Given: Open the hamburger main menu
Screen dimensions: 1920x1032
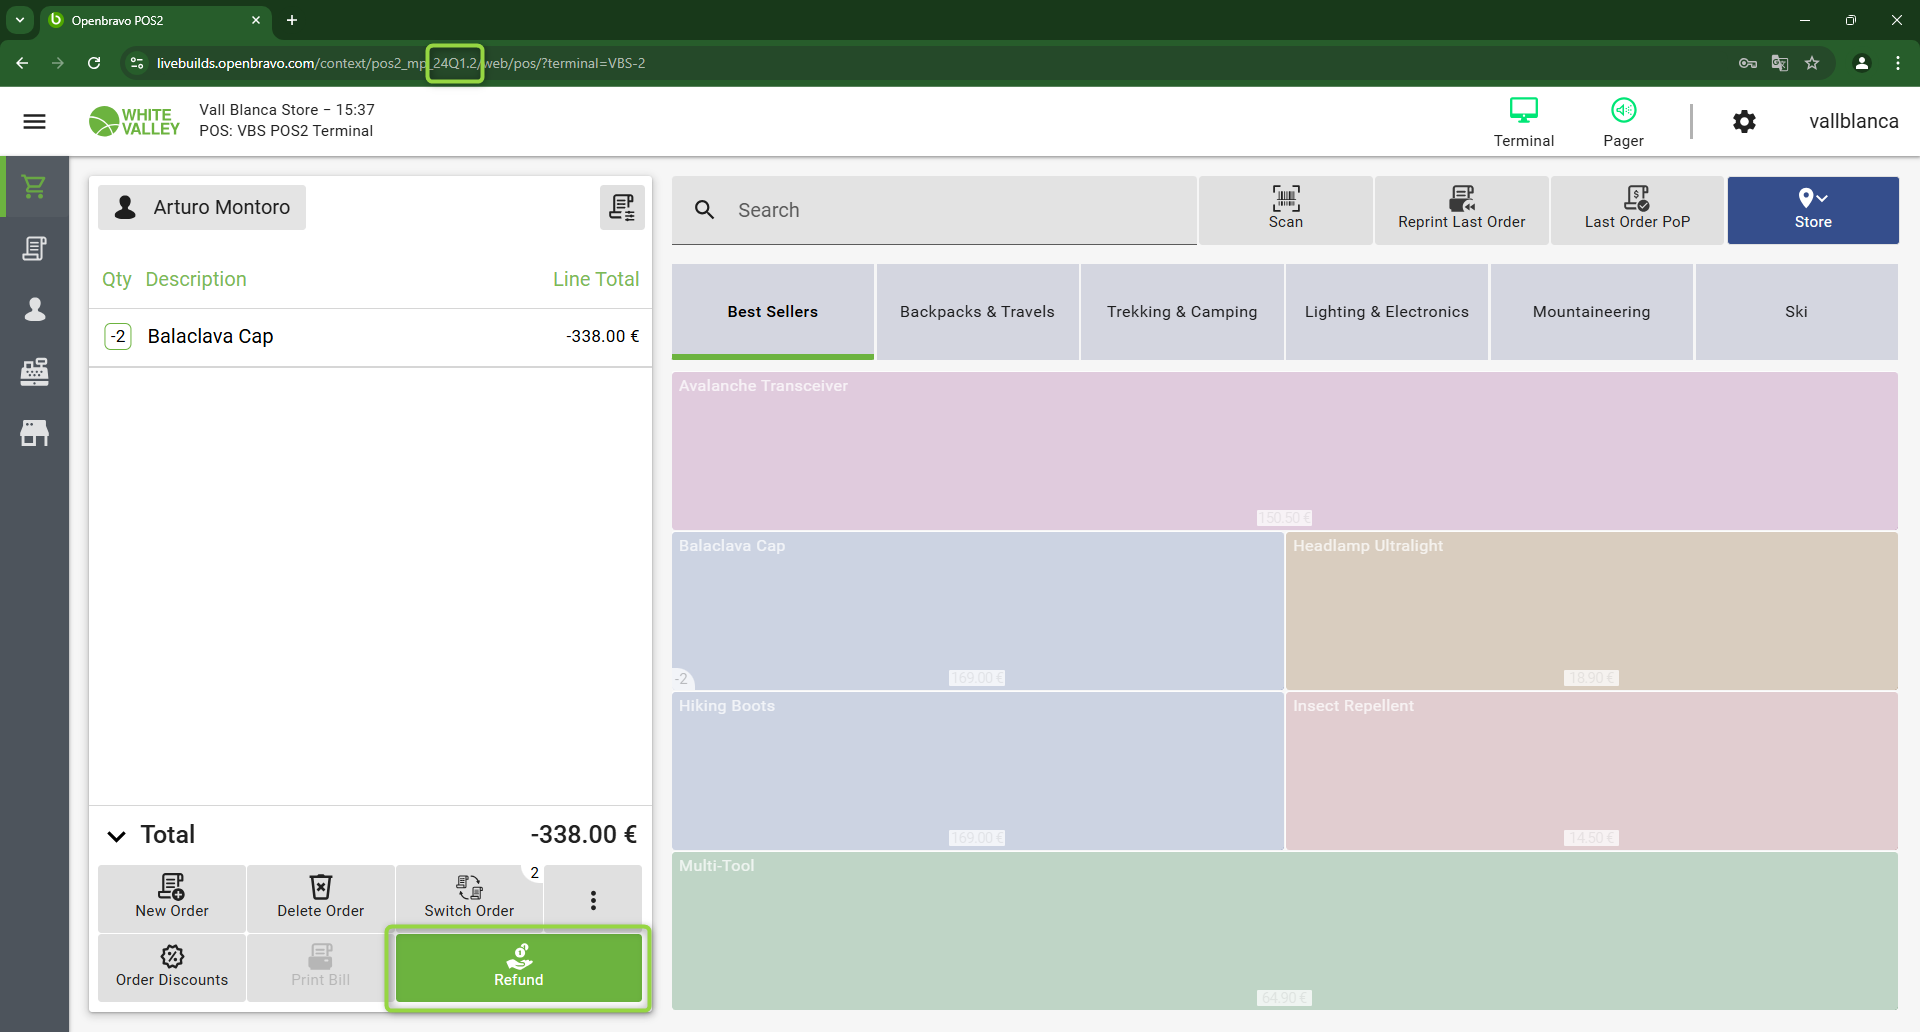Looking at the screenshot, I should point(34,121).
